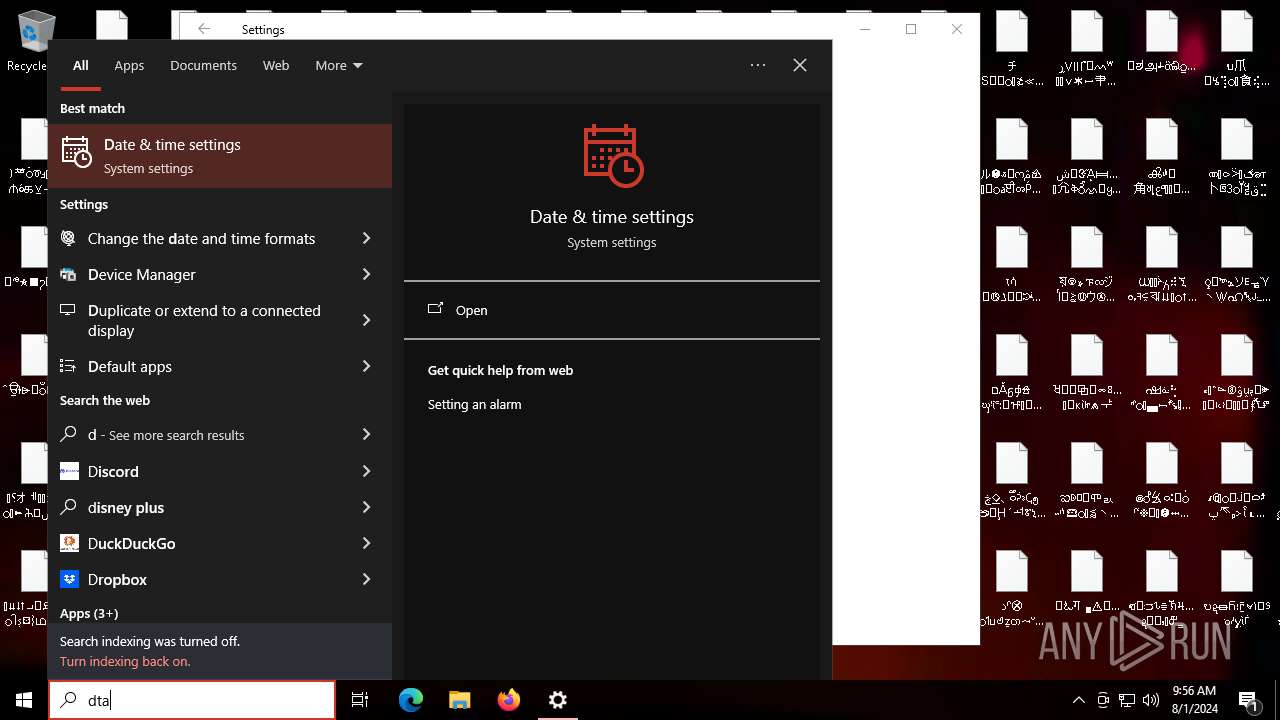Click Windows Start button
This screenshot has width=1280, height=720.
tap(24, 700)
